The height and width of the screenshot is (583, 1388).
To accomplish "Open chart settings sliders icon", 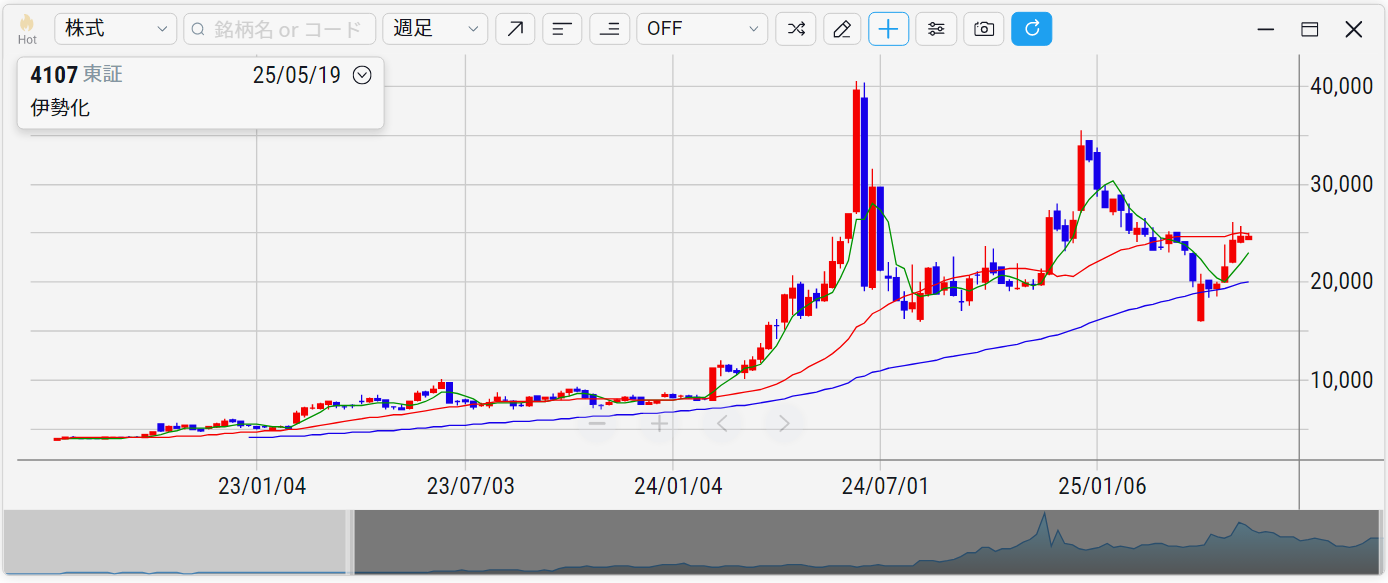I will click(936, 29).
